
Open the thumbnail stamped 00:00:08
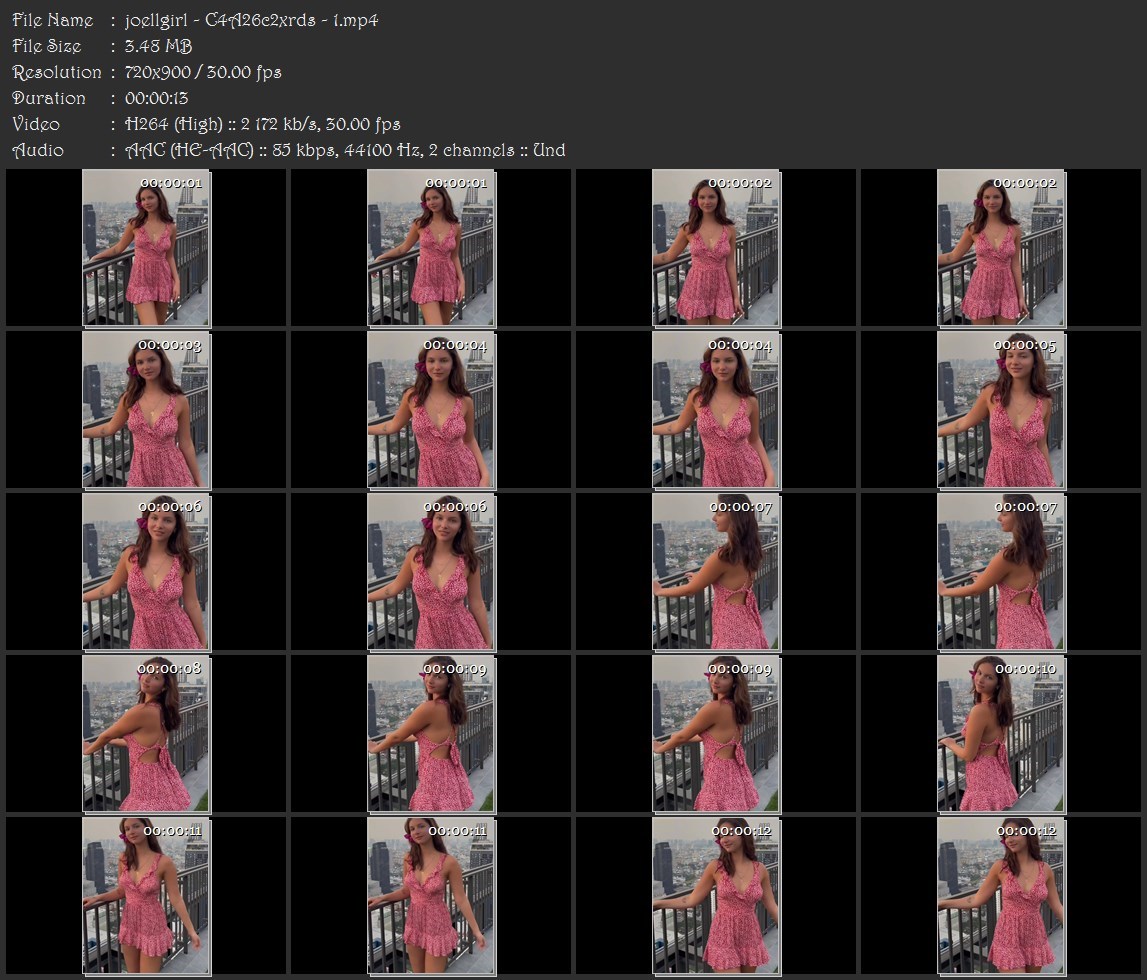click(x=146, y=734)
